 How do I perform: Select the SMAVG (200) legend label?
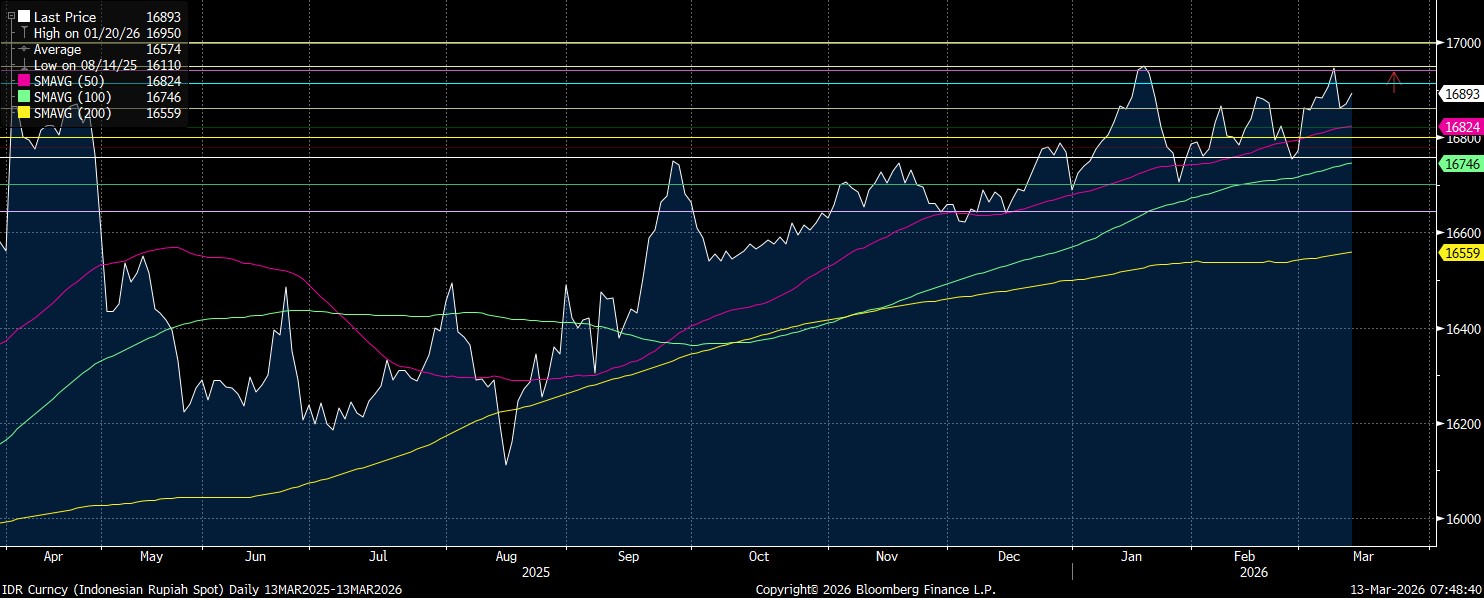point(72,113)
